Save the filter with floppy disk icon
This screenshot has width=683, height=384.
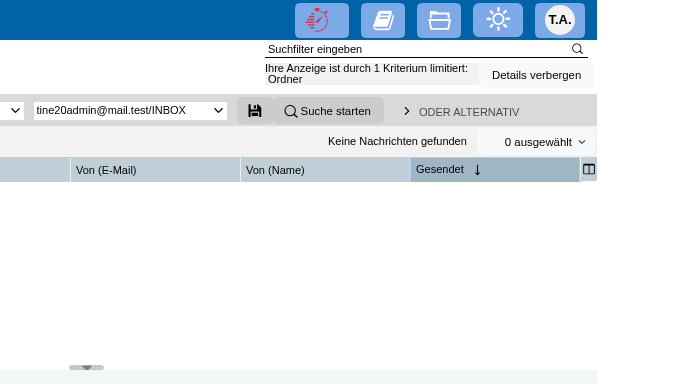click(255, 111)
